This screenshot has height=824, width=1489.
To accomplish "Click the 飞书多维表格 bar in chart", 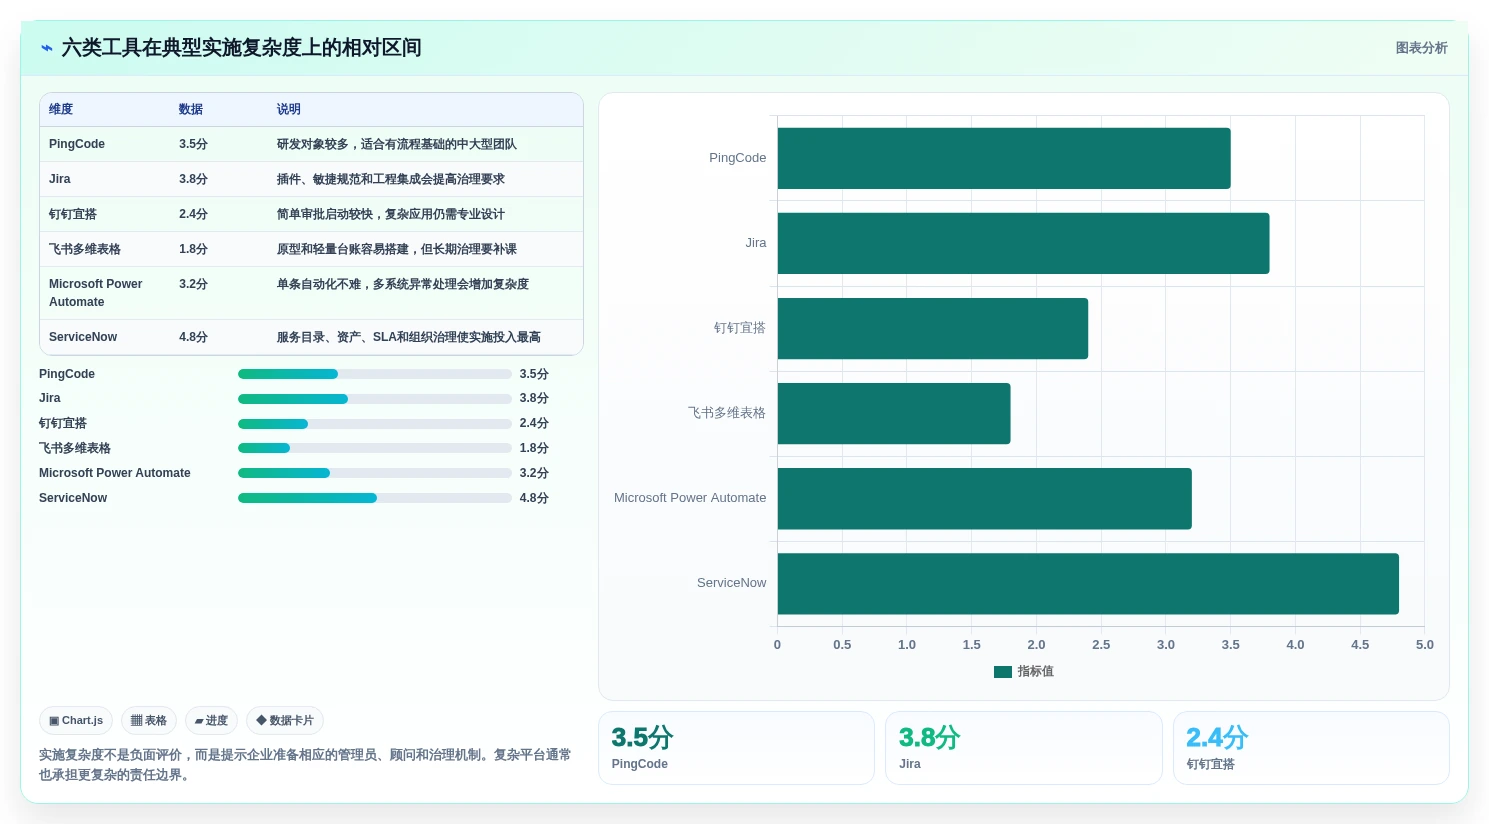I will point(894,413).
